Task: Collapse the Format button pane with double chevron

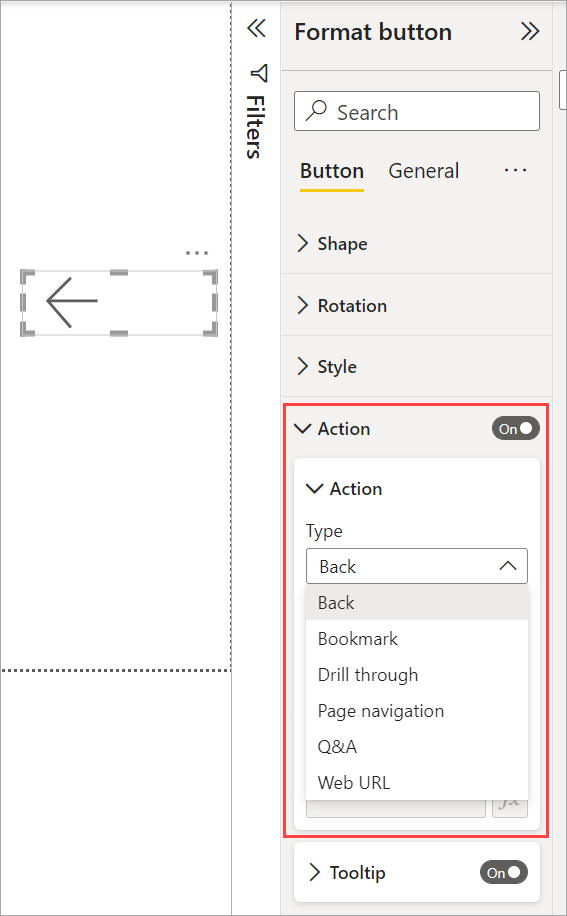Action: [530, 31]
